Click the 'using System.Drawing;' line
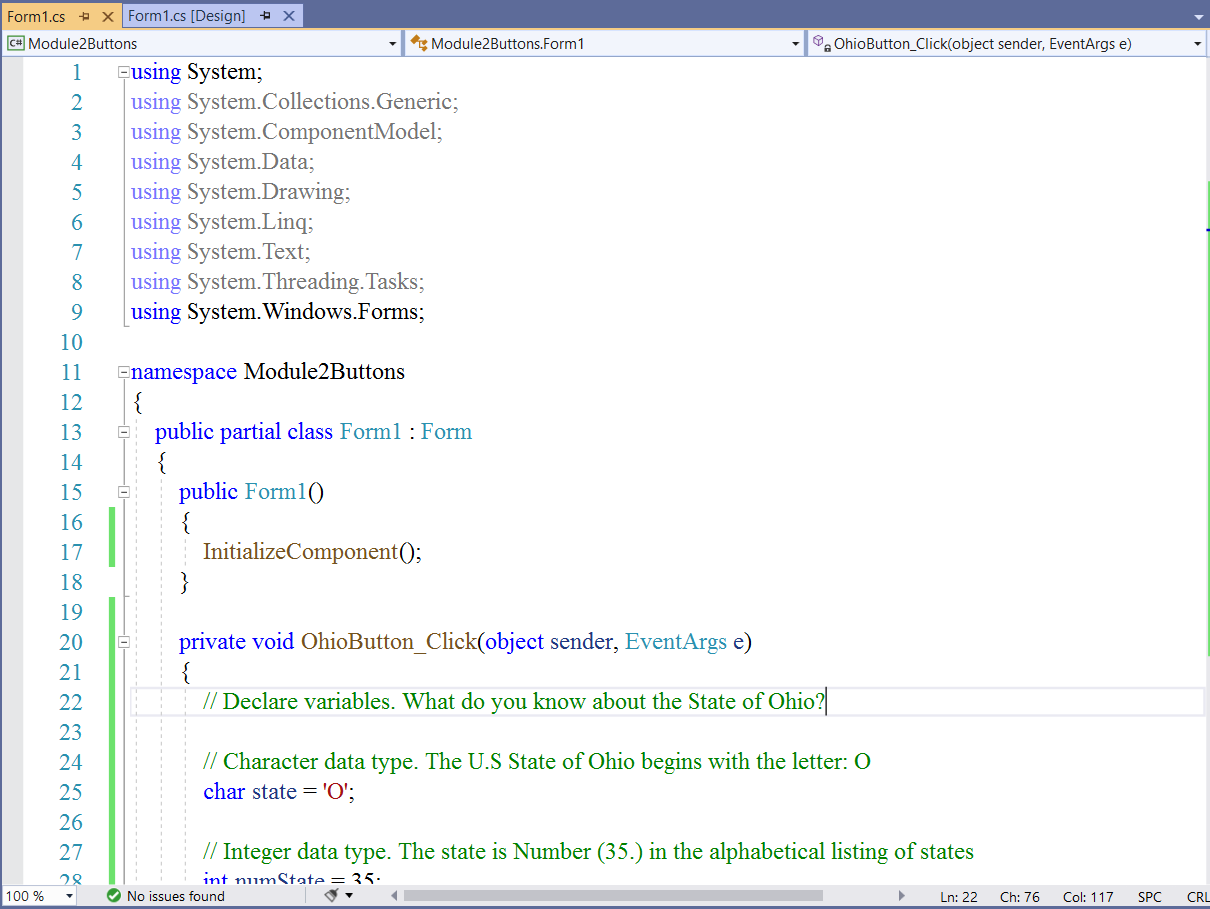The height and width of the screenshot is (909, 1210). coord(241,192)
